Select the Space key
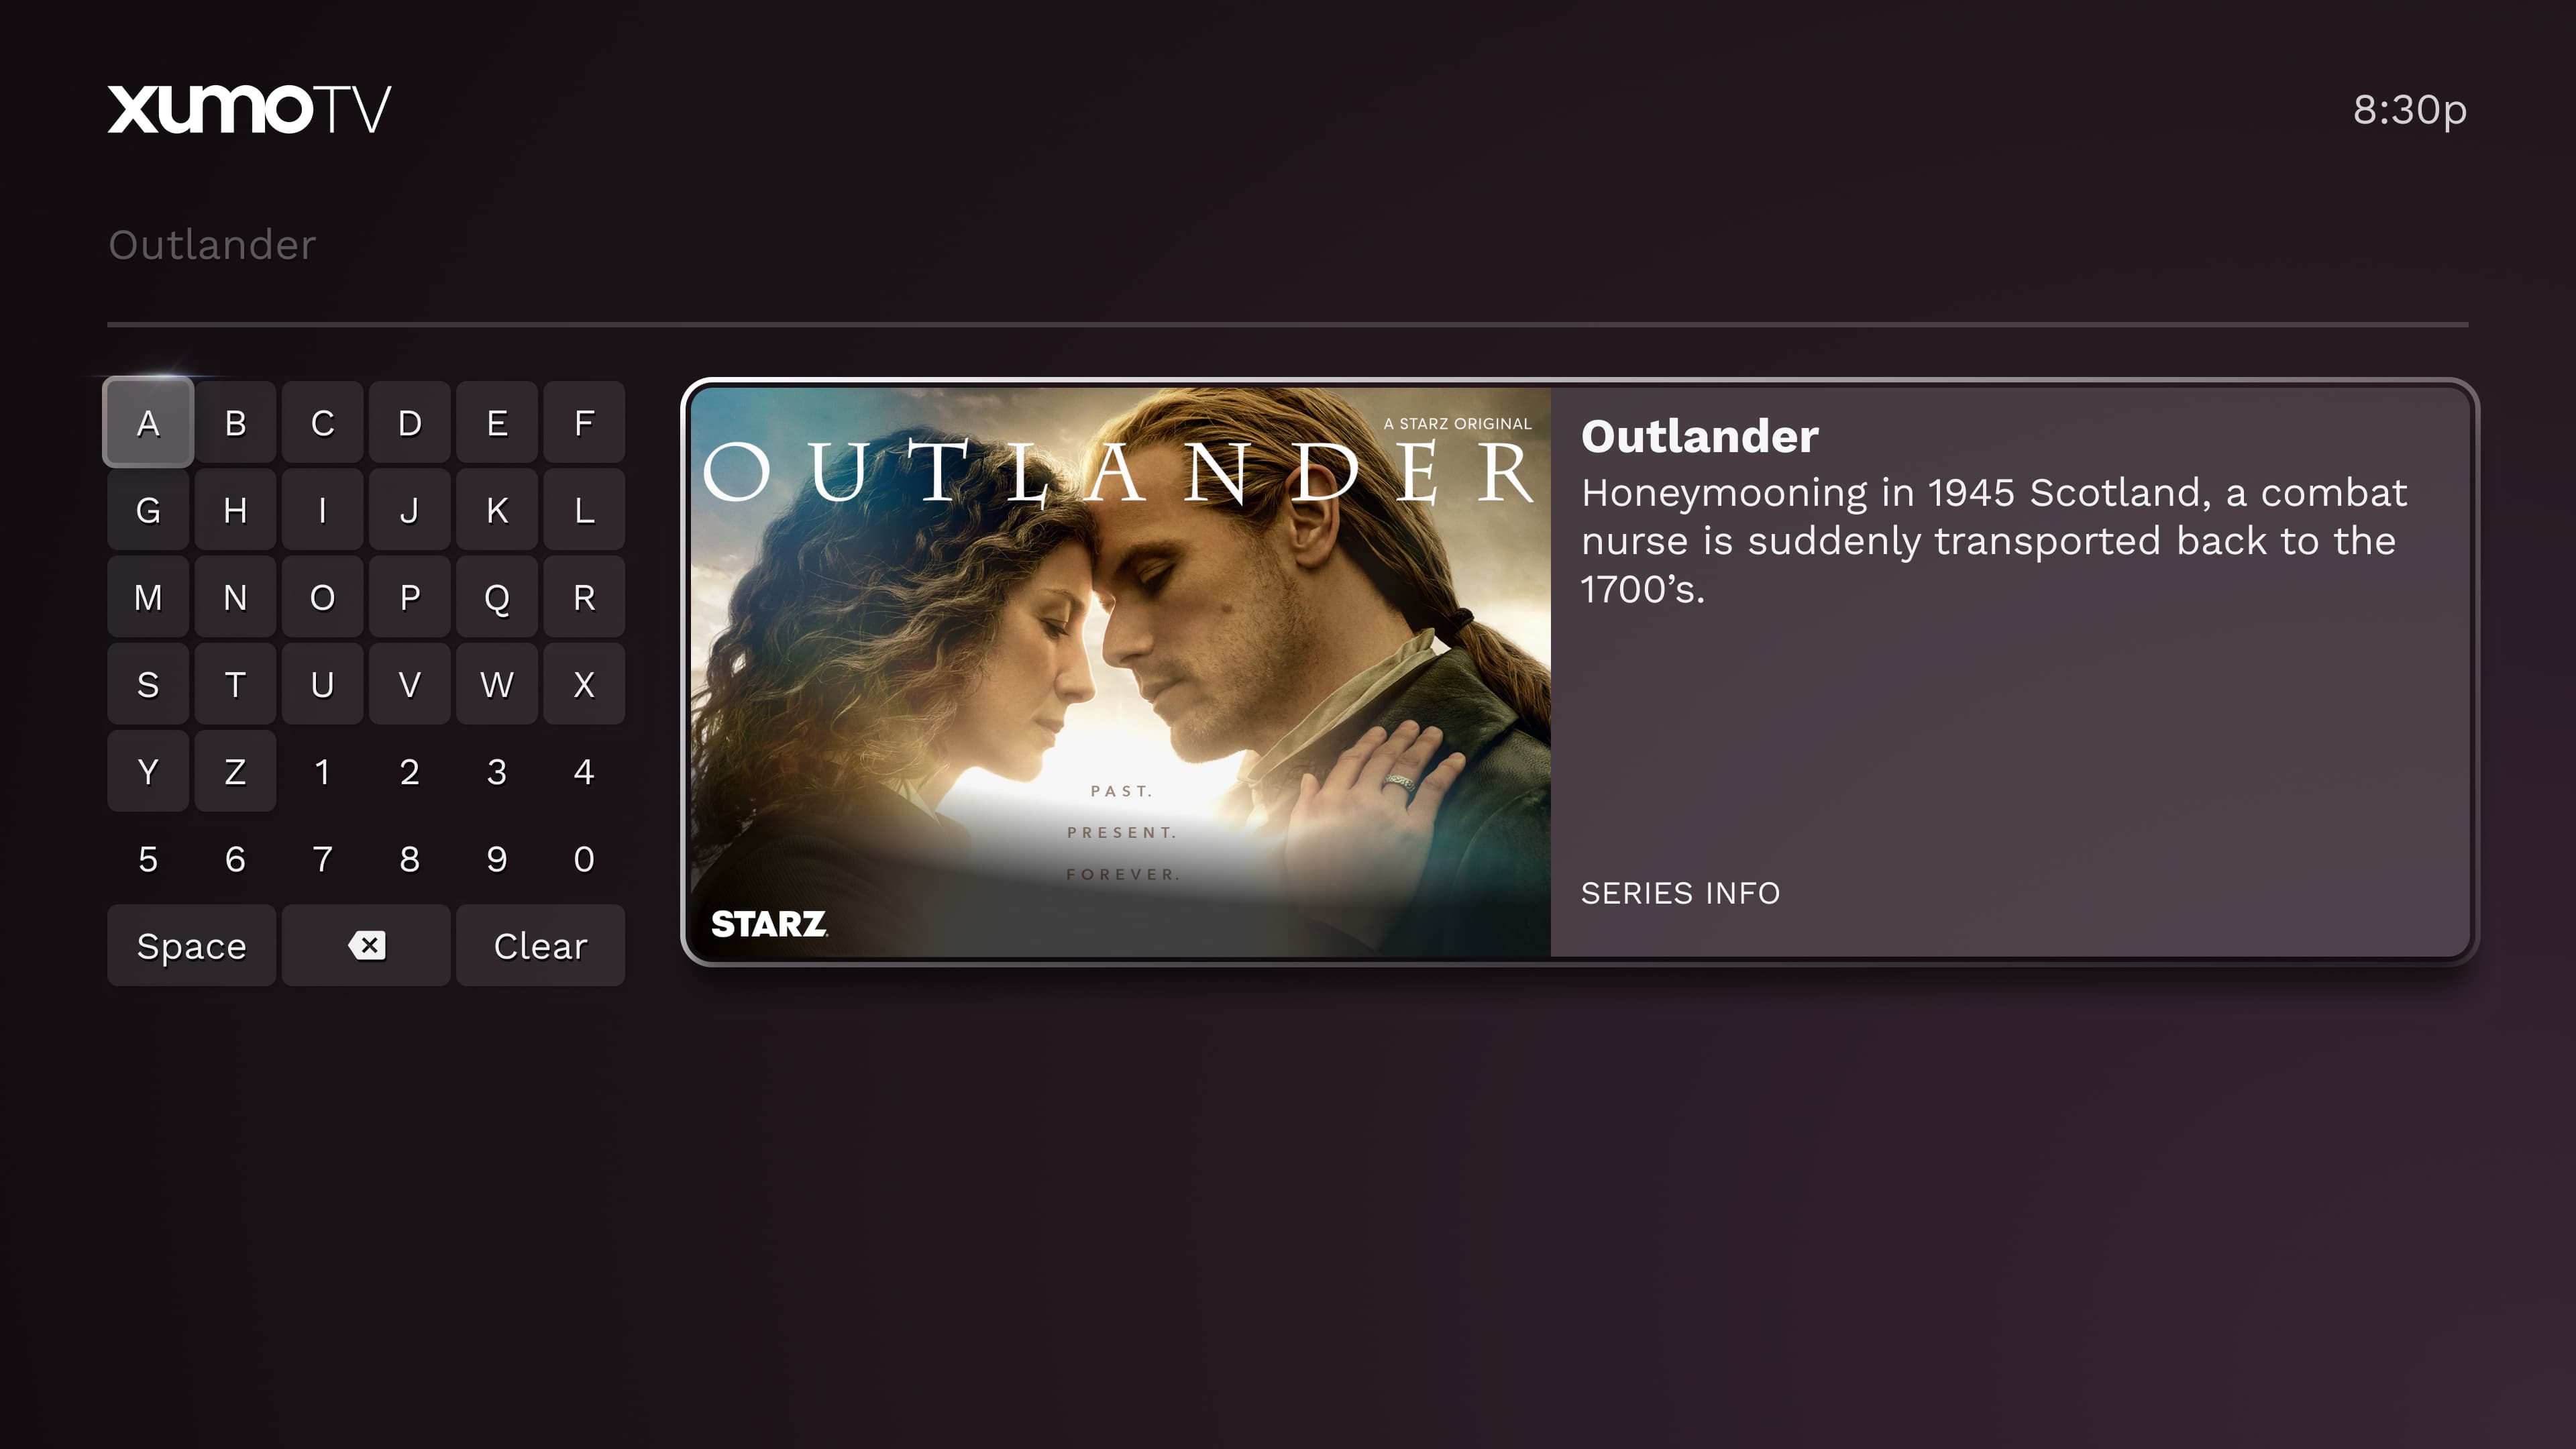The width and height of the screenshot is (2576, 1449). click(x=191, y=945)
